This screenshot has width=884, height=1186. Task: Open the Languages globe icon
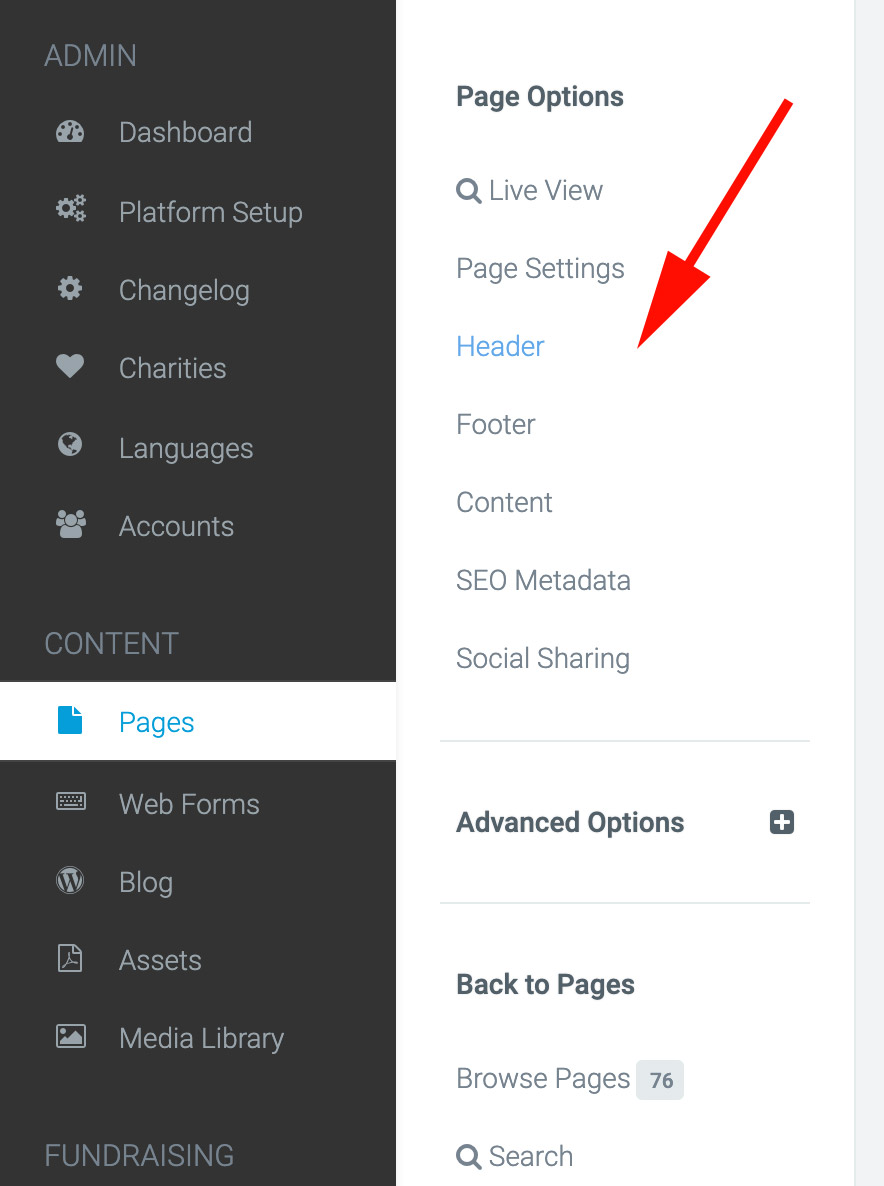pos(70,444)
